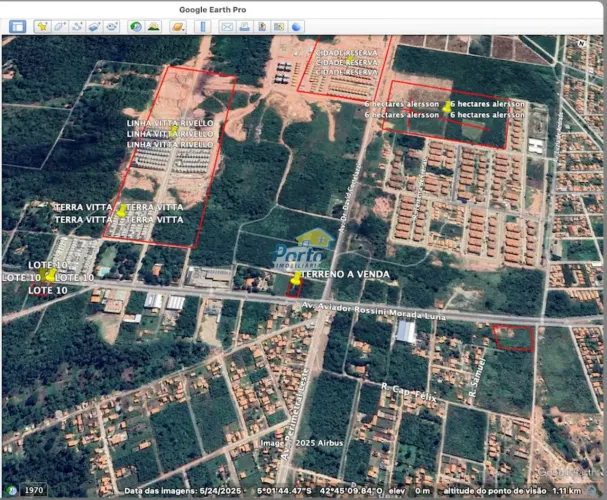Click the N compass indicator

(581, 43)
